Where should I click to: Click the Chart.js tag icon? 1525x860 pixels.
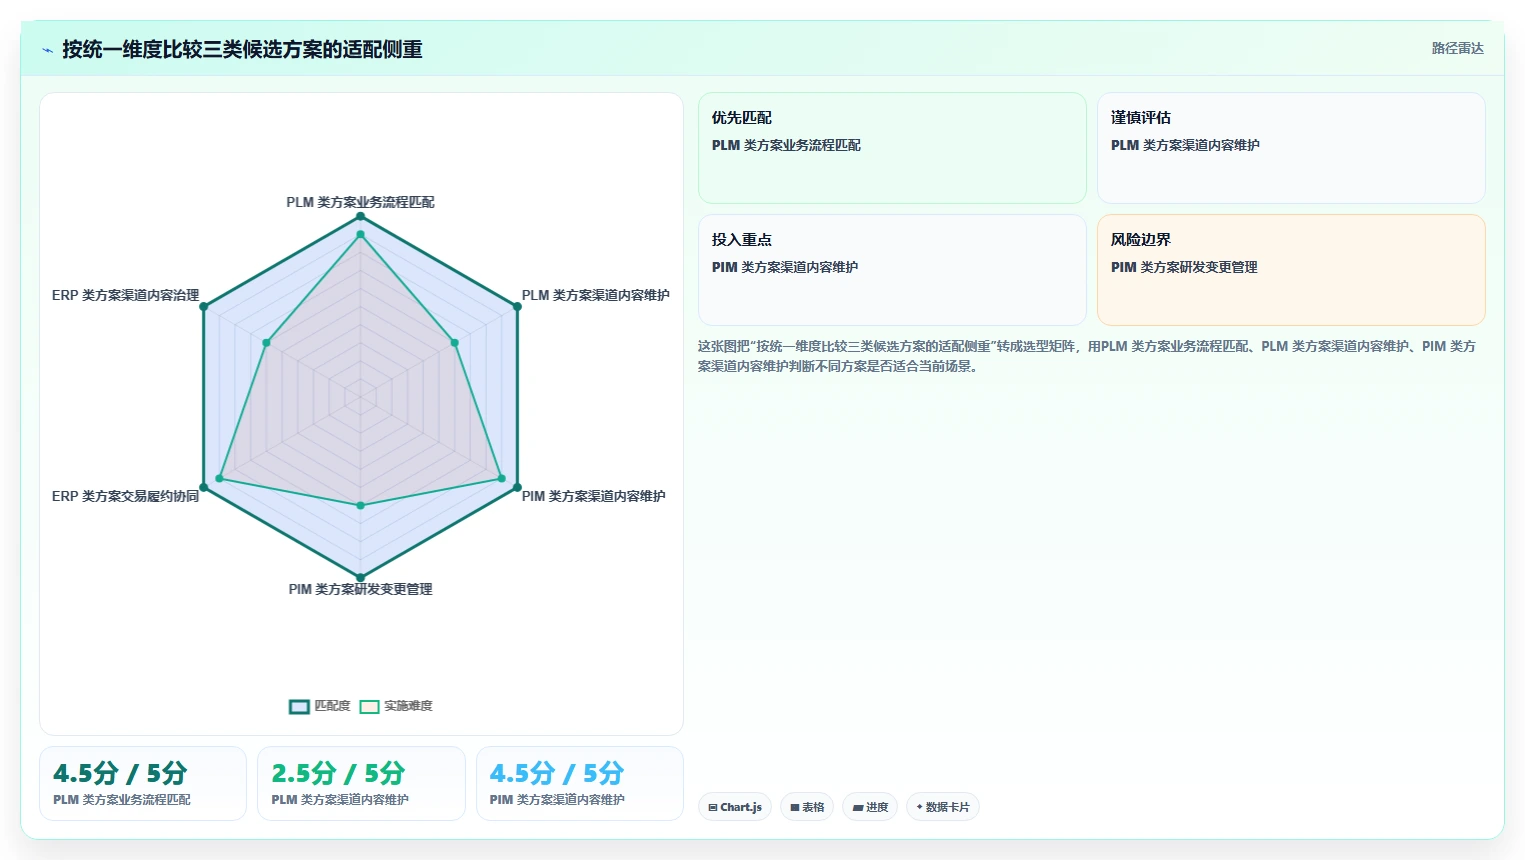[713, 808]
